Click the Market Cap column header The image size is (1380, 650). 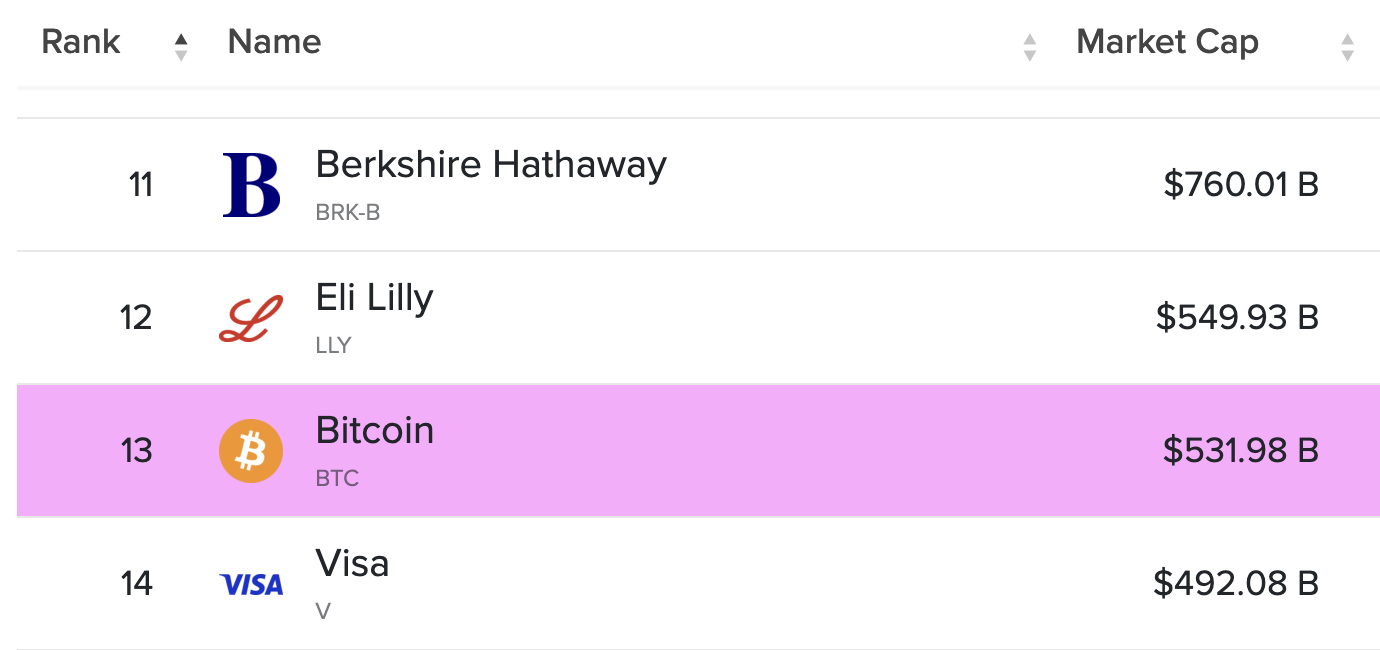pos(1167,42)
